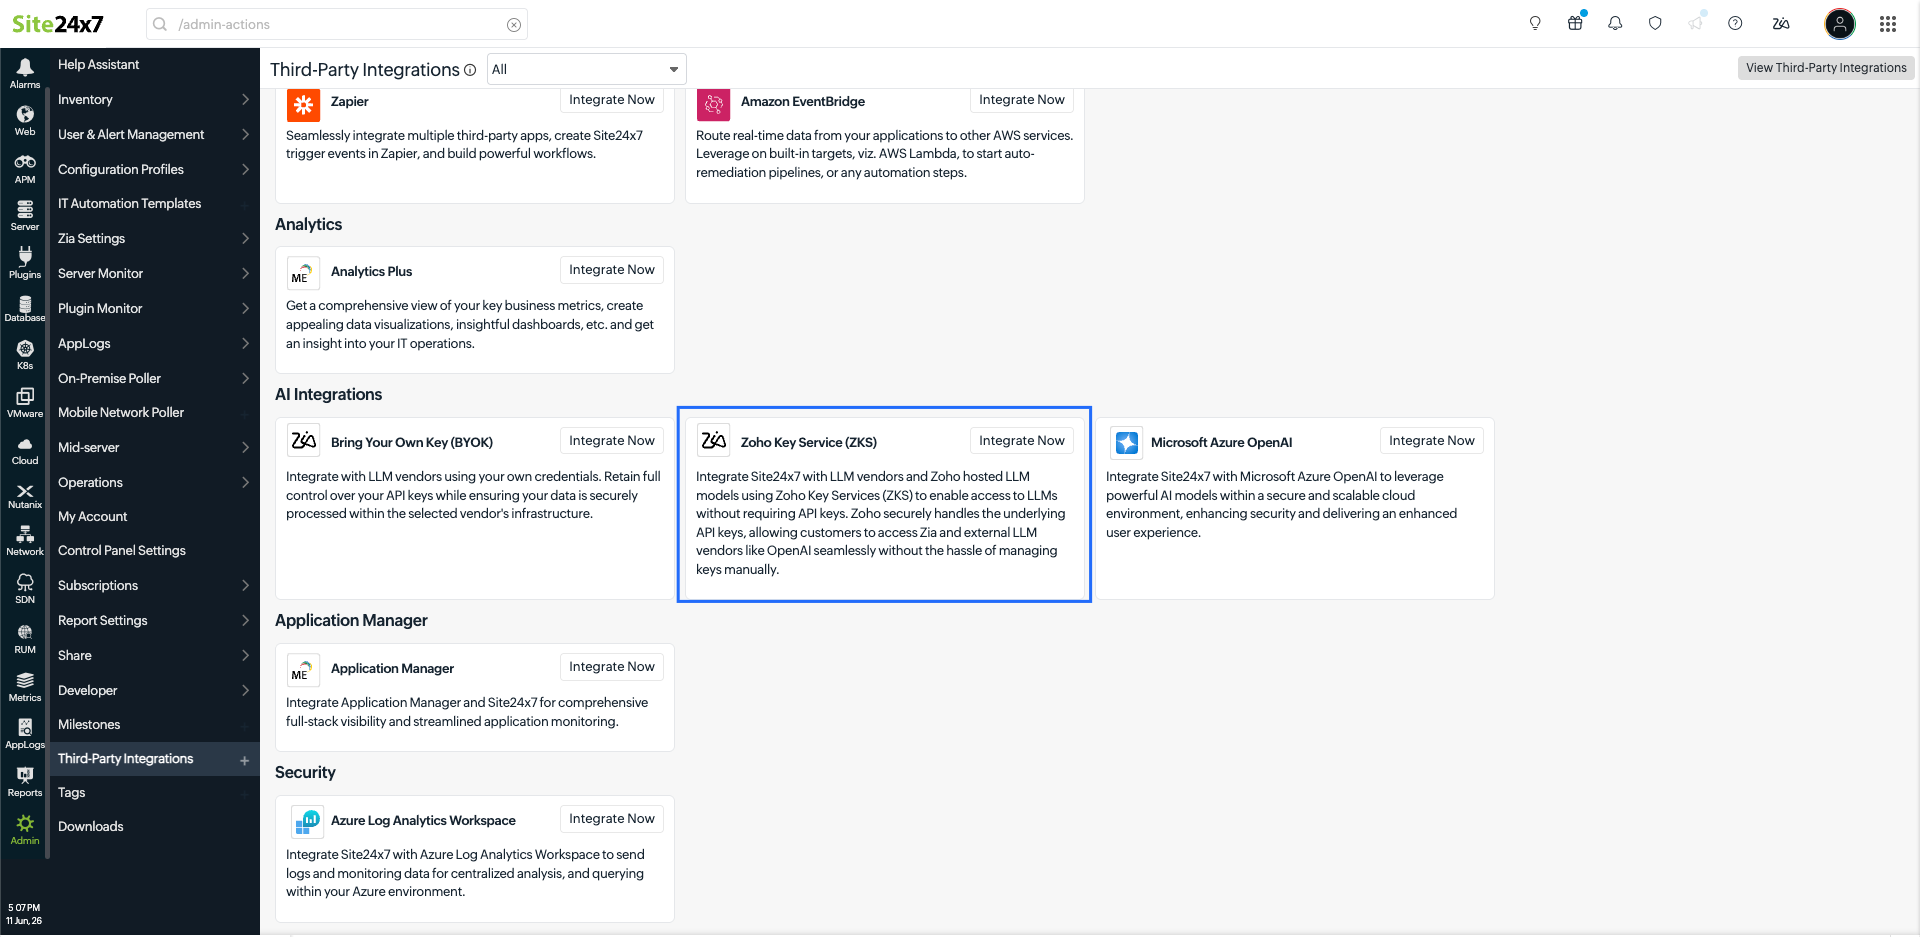Click the lightbulb tips icon in header
The width and height of the screenshot is (1920, 937).
(x=1535, y=23)
